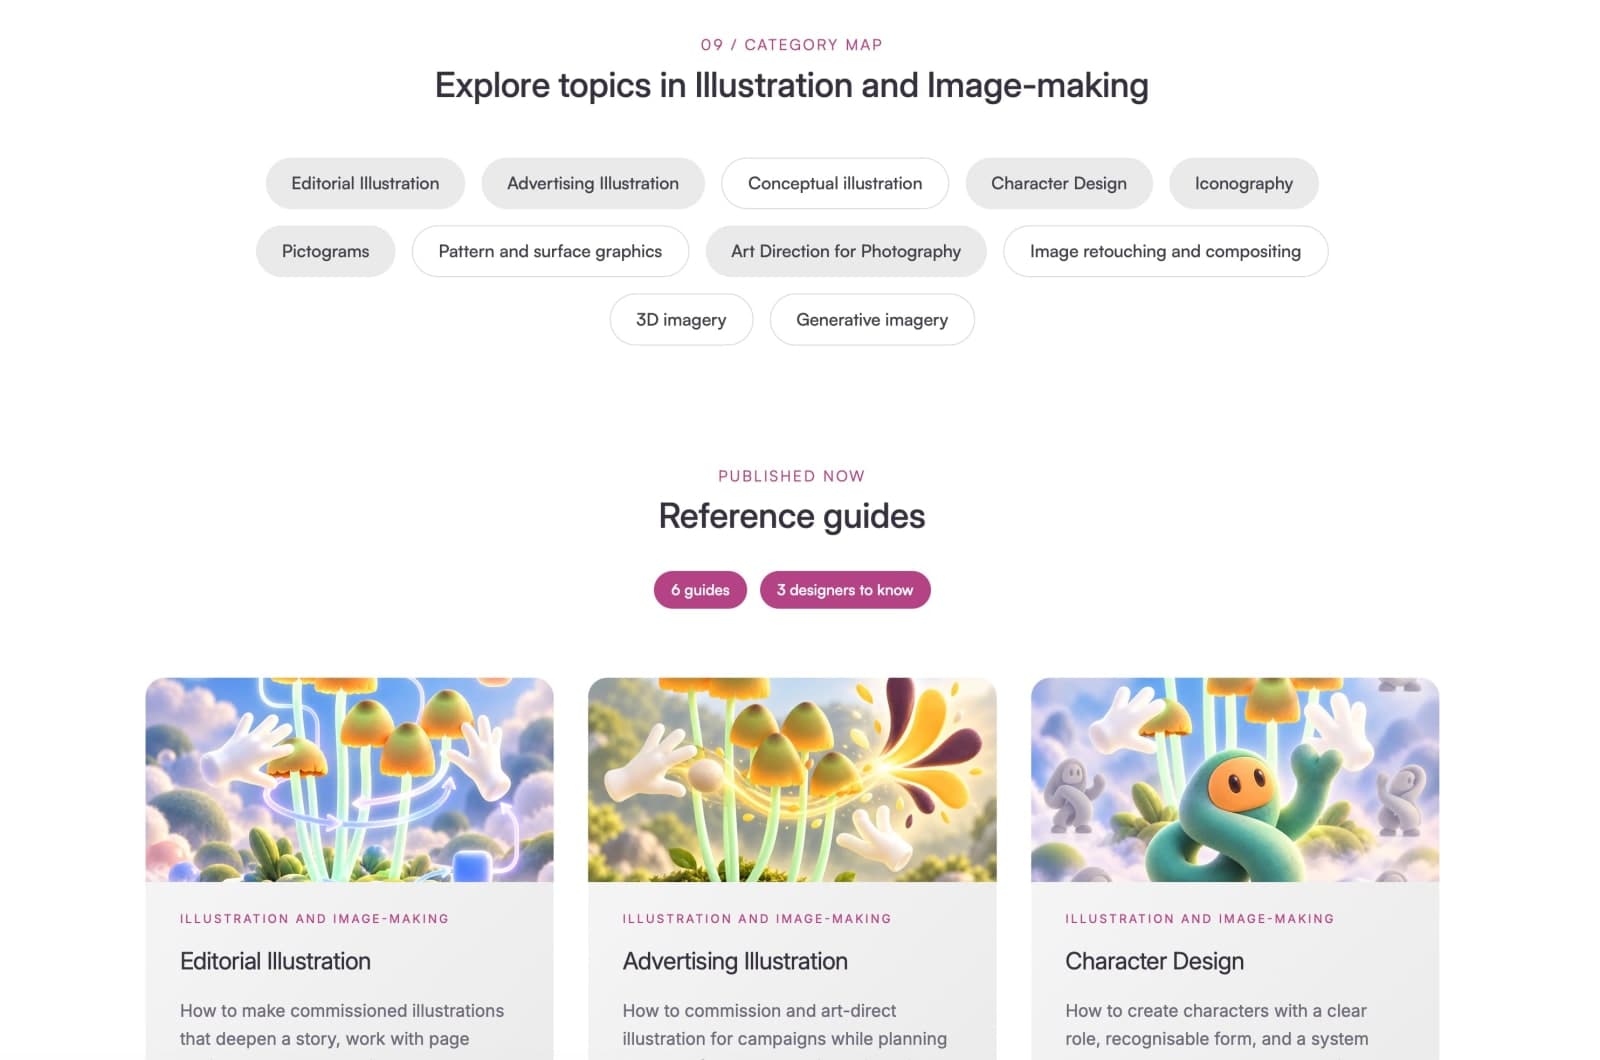
Task: Click the 6 guides badge
Action: click(700, 590)
